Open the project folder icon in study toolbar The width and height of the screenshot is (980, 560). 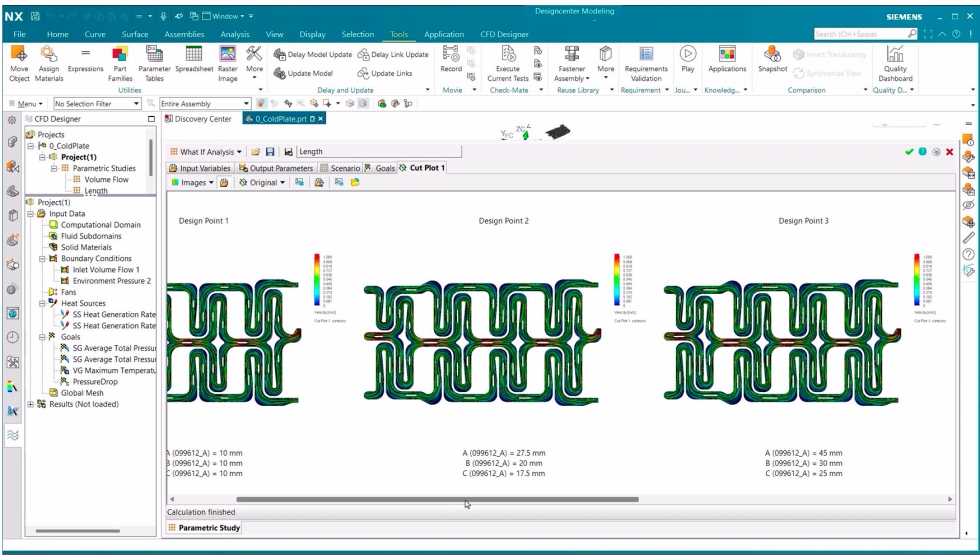[256, 152]
